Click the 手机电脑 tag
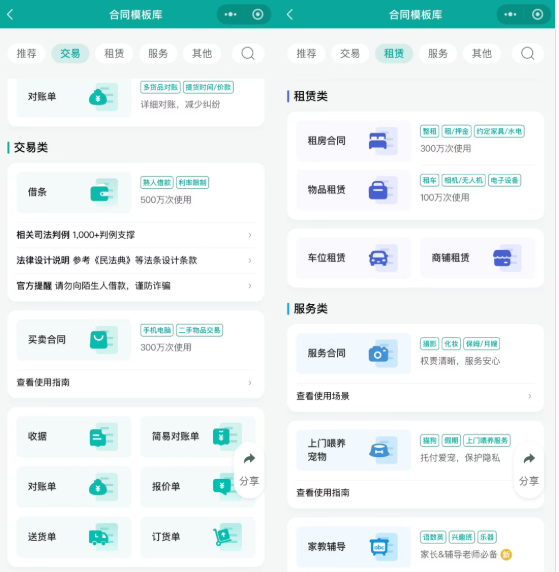The image size is (559, 572). 157,330
